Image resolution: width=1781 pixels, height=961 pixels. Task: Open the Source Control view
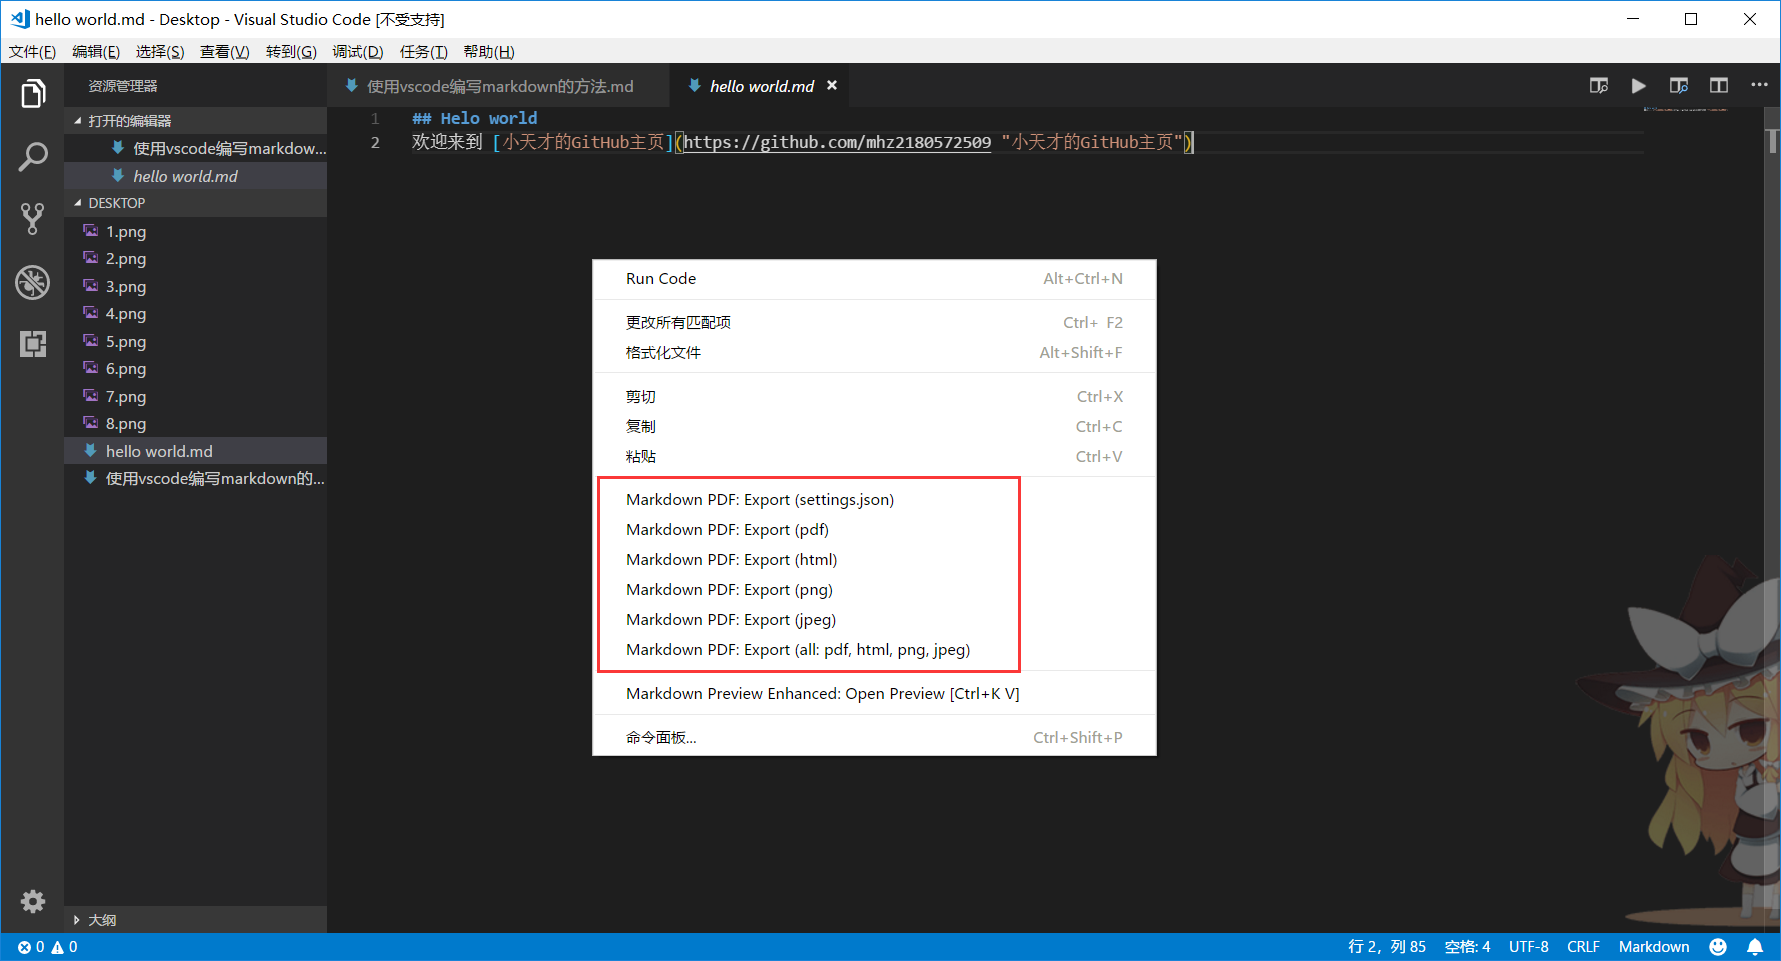click(33, 219)
